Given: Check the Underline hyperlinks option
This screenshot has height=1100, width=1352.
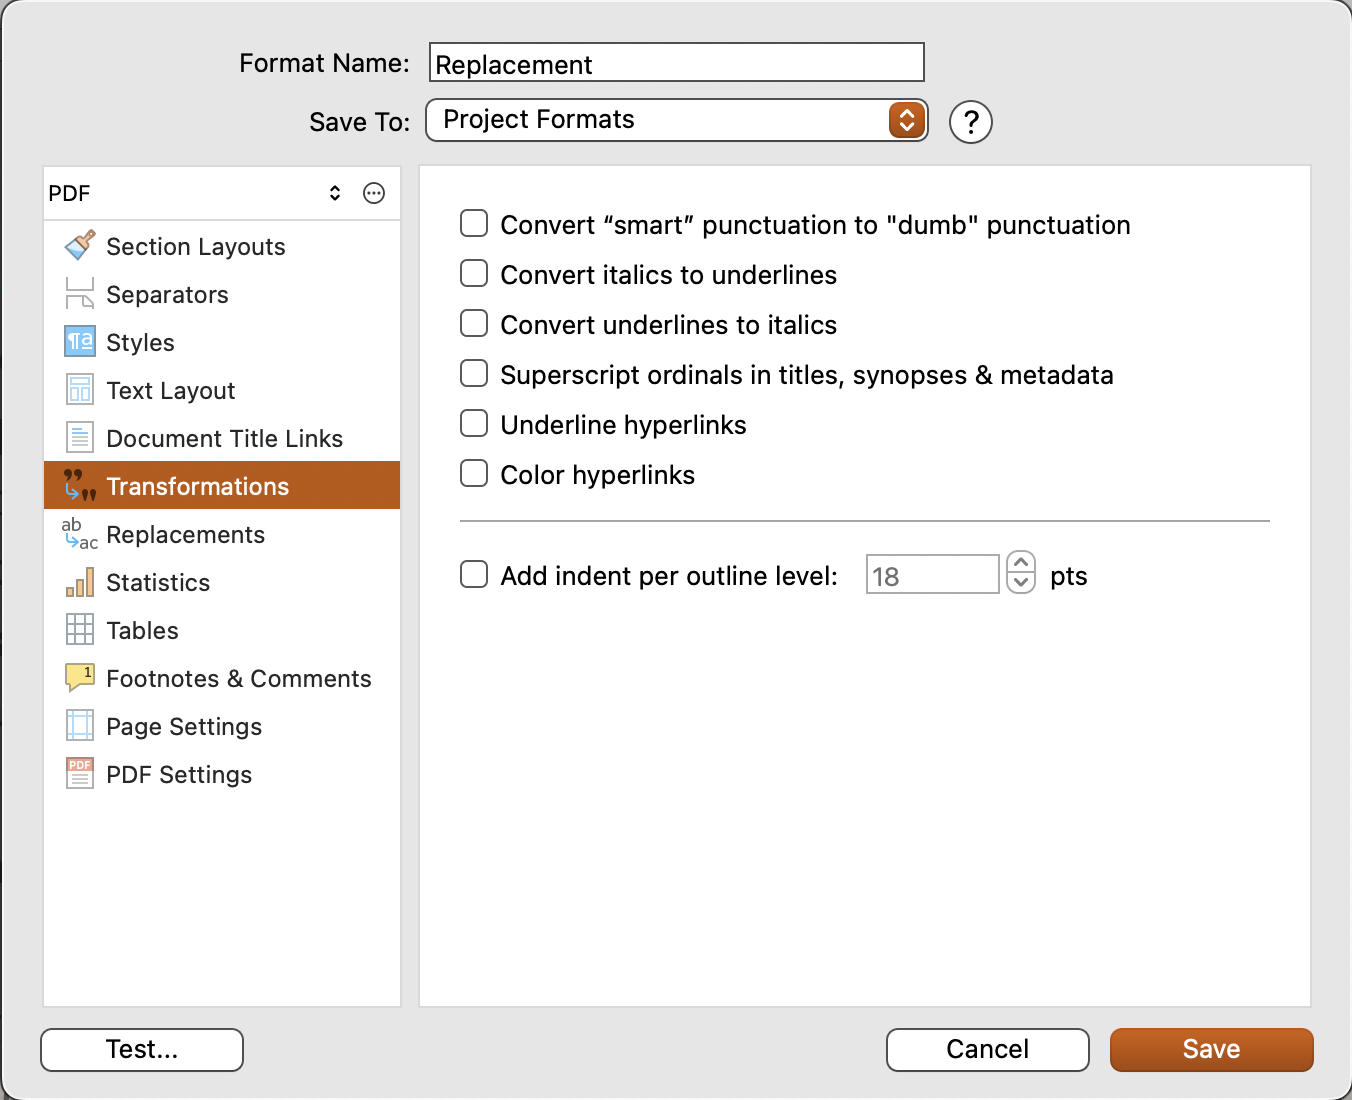Looking at the screenshot, I should [x=474, y=423].
